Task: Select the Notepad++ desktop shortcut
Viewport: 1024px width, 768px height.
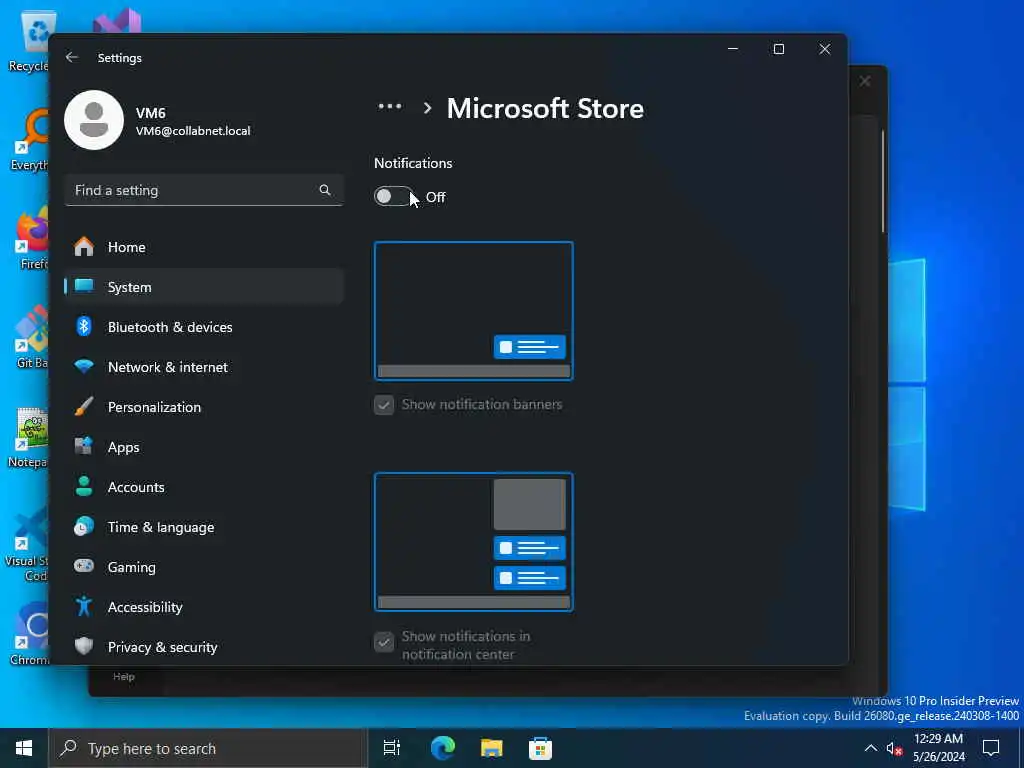Action: (x=28, y=438)
